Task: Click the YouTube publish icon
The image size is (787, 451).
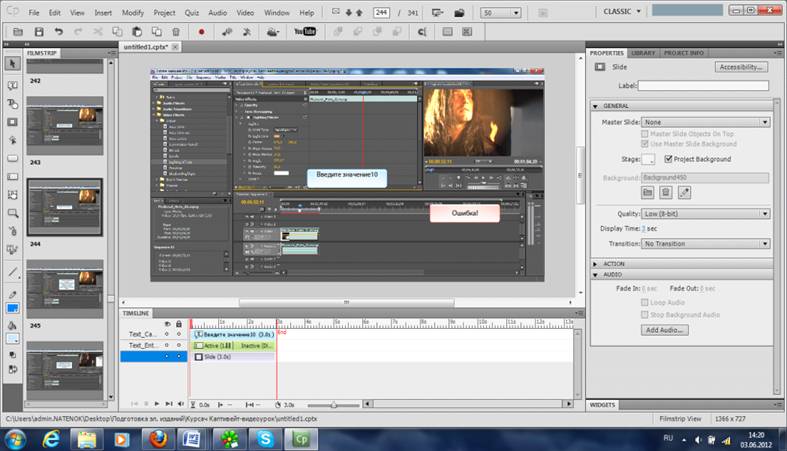Action: 304,32
